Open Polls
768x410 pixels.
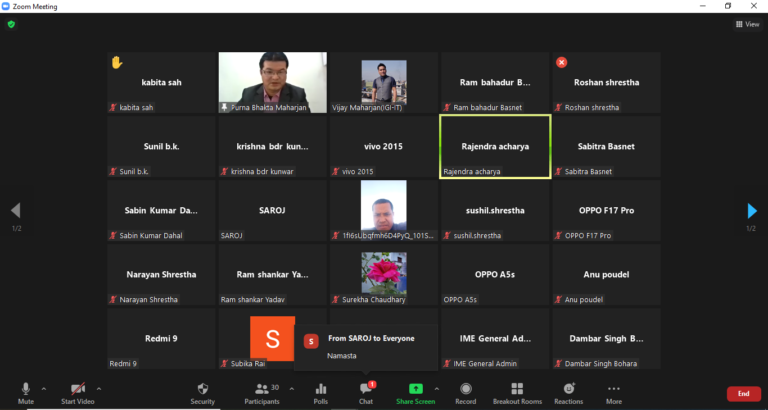[x=321, y=393]
